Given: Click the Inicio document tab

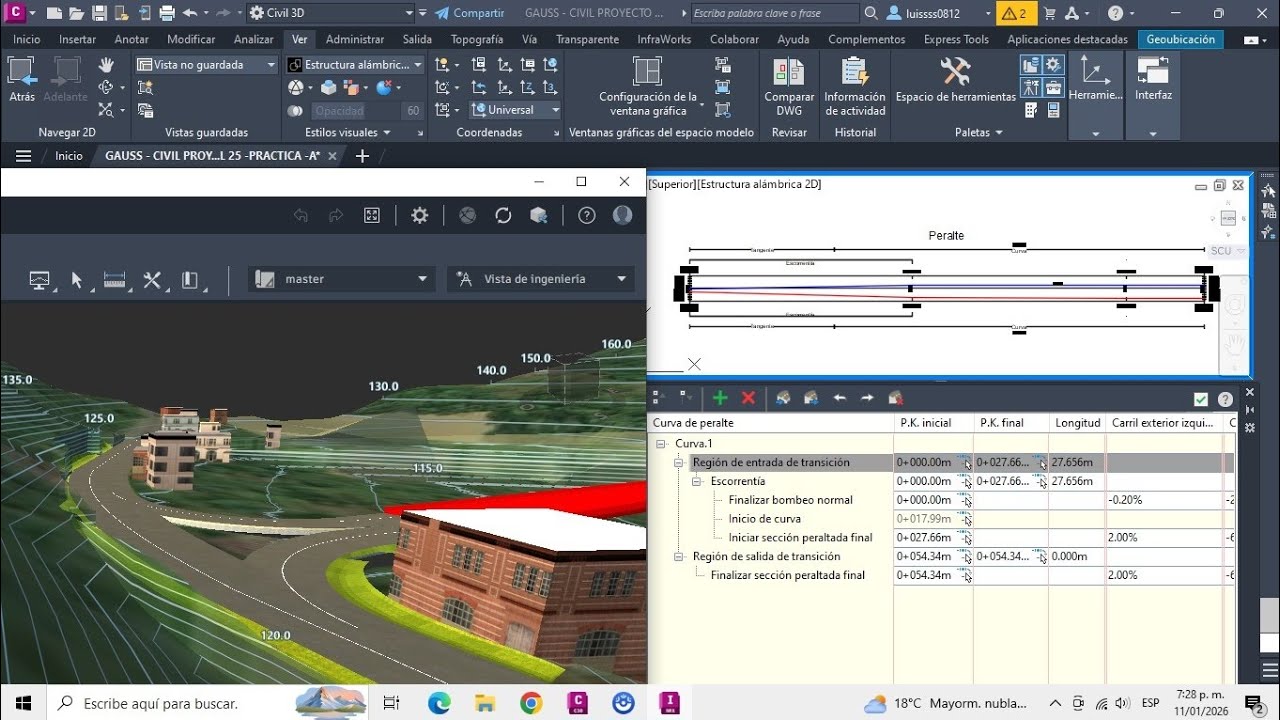Looking at the screenshot, I should (x=69, y=156).
